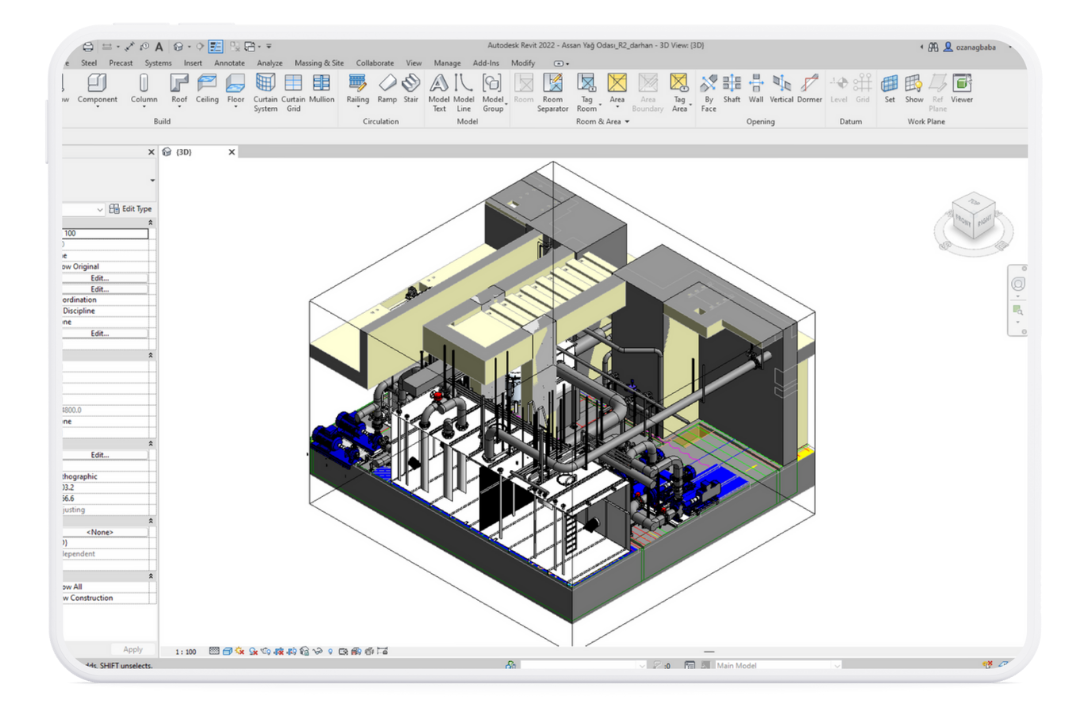Click Zoom icon in the navigation bar
1090x720 pixels.
(x=1018, y=311)
